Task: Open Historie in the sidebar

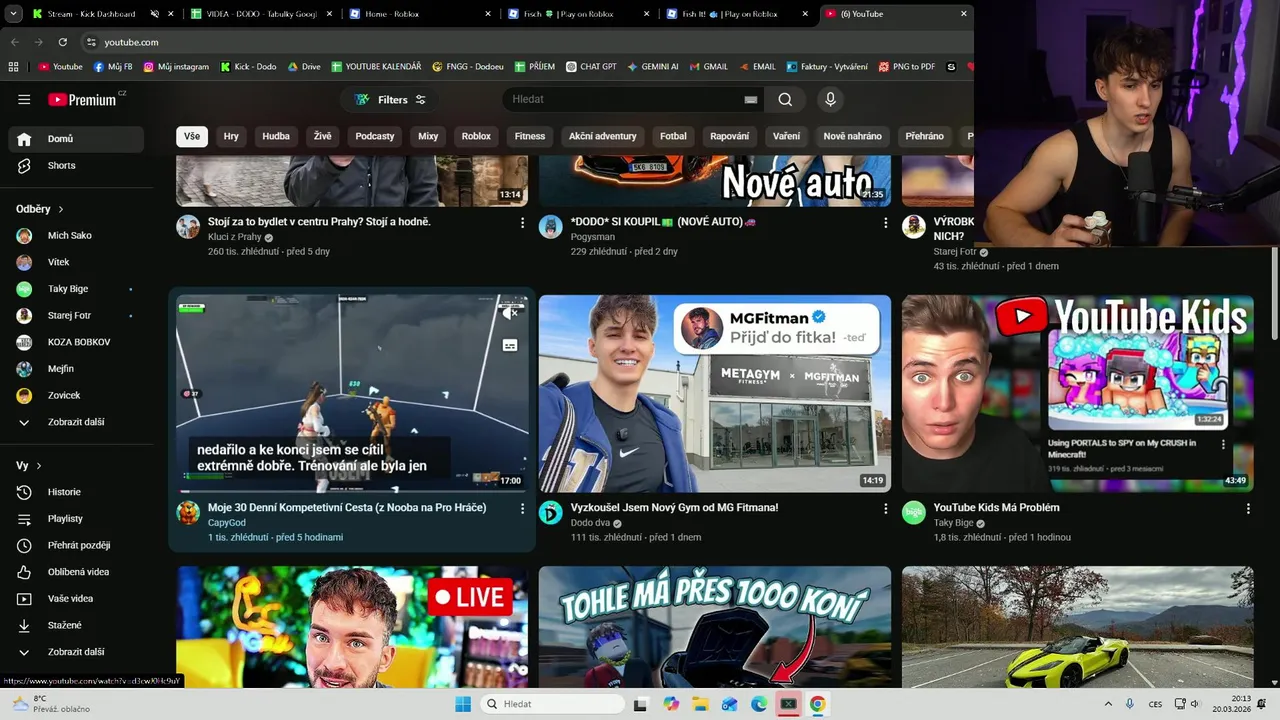Action: point(76,492)
